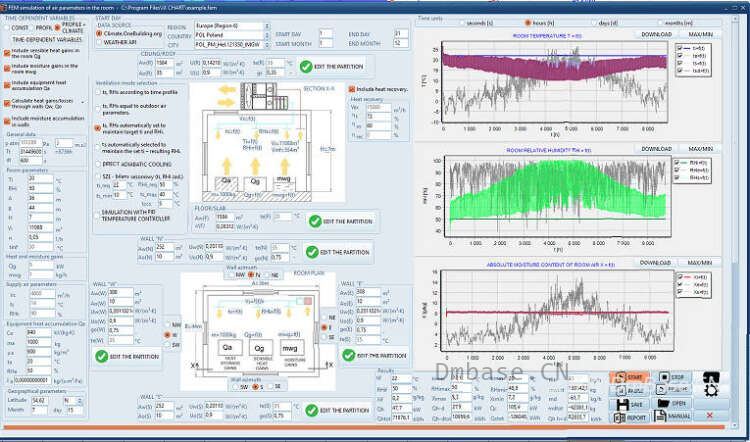This screenshot has height=442, width=750.
Task: Click TIME-DEPENDENT VARIABLES button
Action: 47,39
